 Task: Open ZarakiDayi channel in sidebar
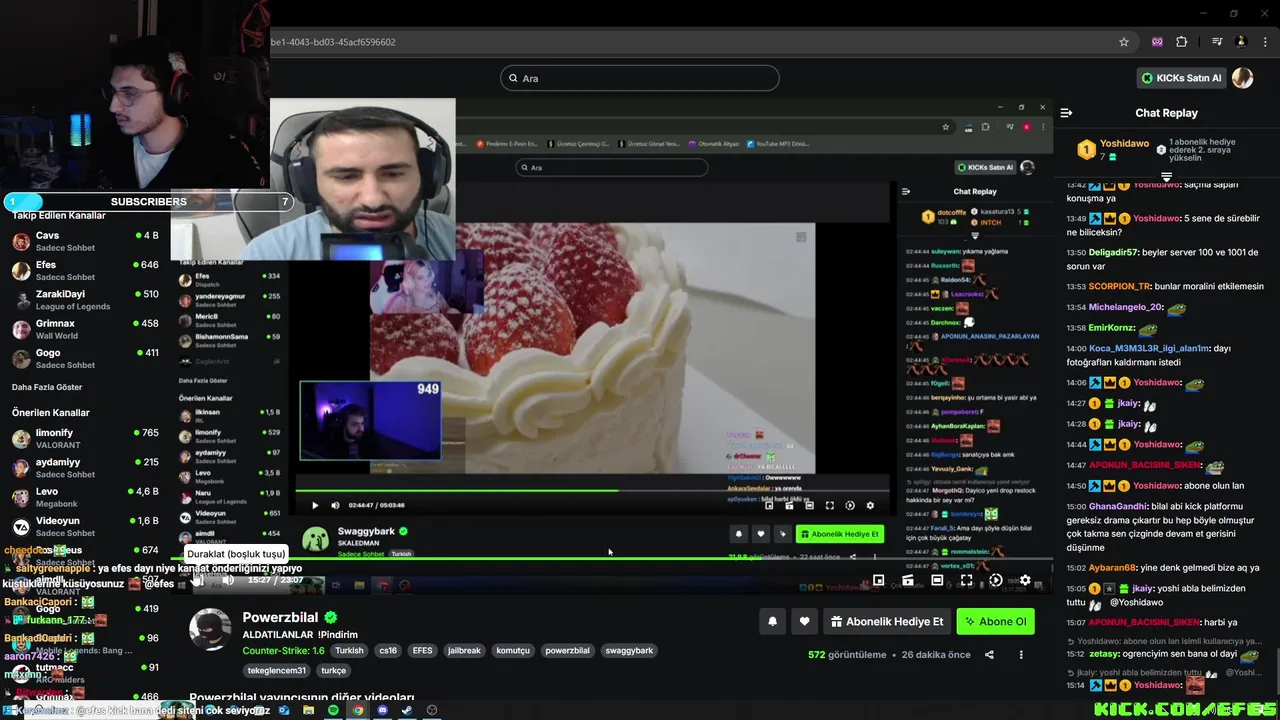(85, 300)
